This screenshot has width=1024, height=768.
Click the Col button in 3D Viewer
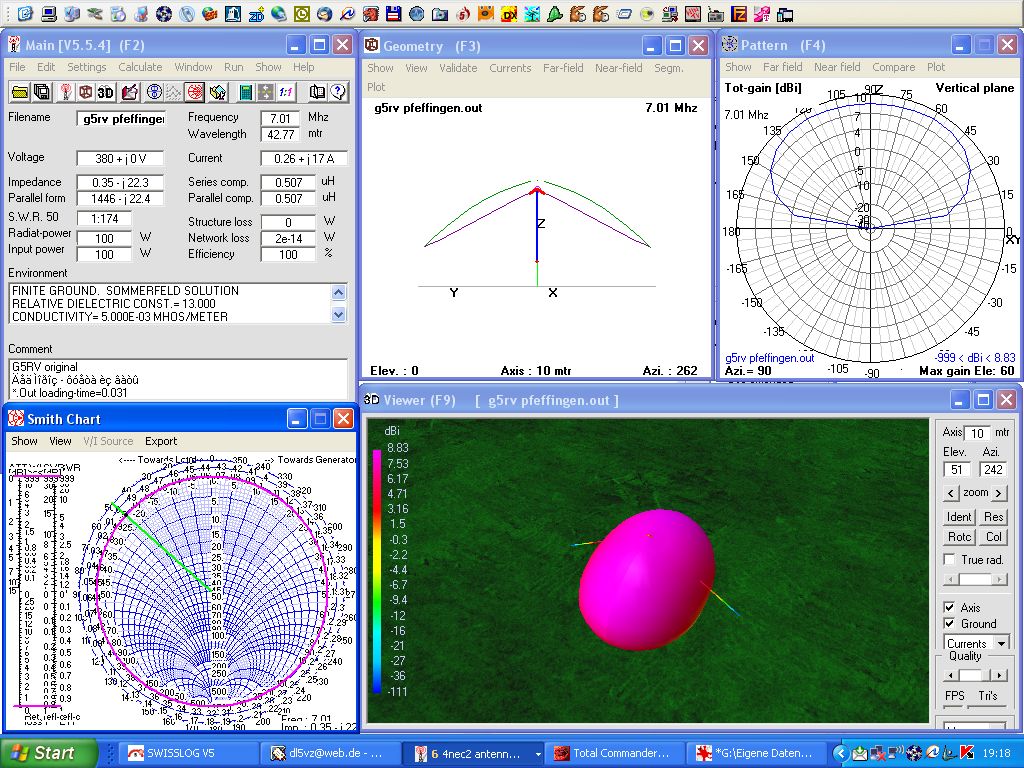click(x=993, y=537)
